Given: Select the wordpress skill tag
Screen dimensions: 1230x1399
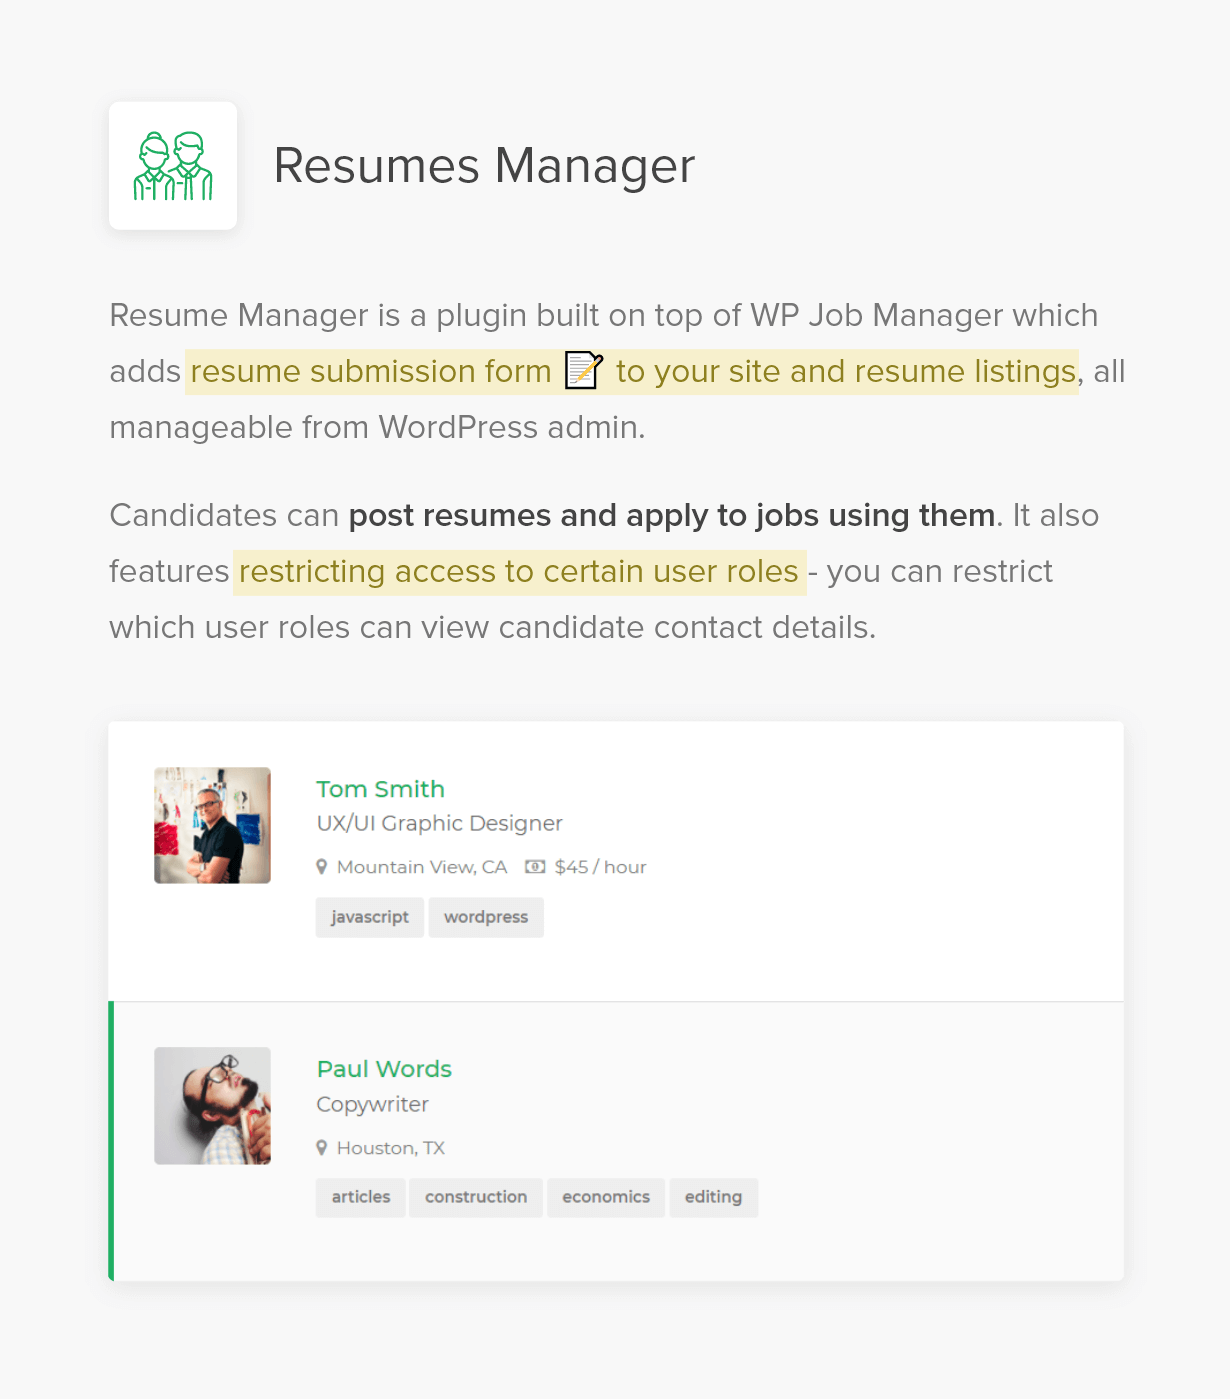Looking at the screenshot, I should [x=486, y=917].
